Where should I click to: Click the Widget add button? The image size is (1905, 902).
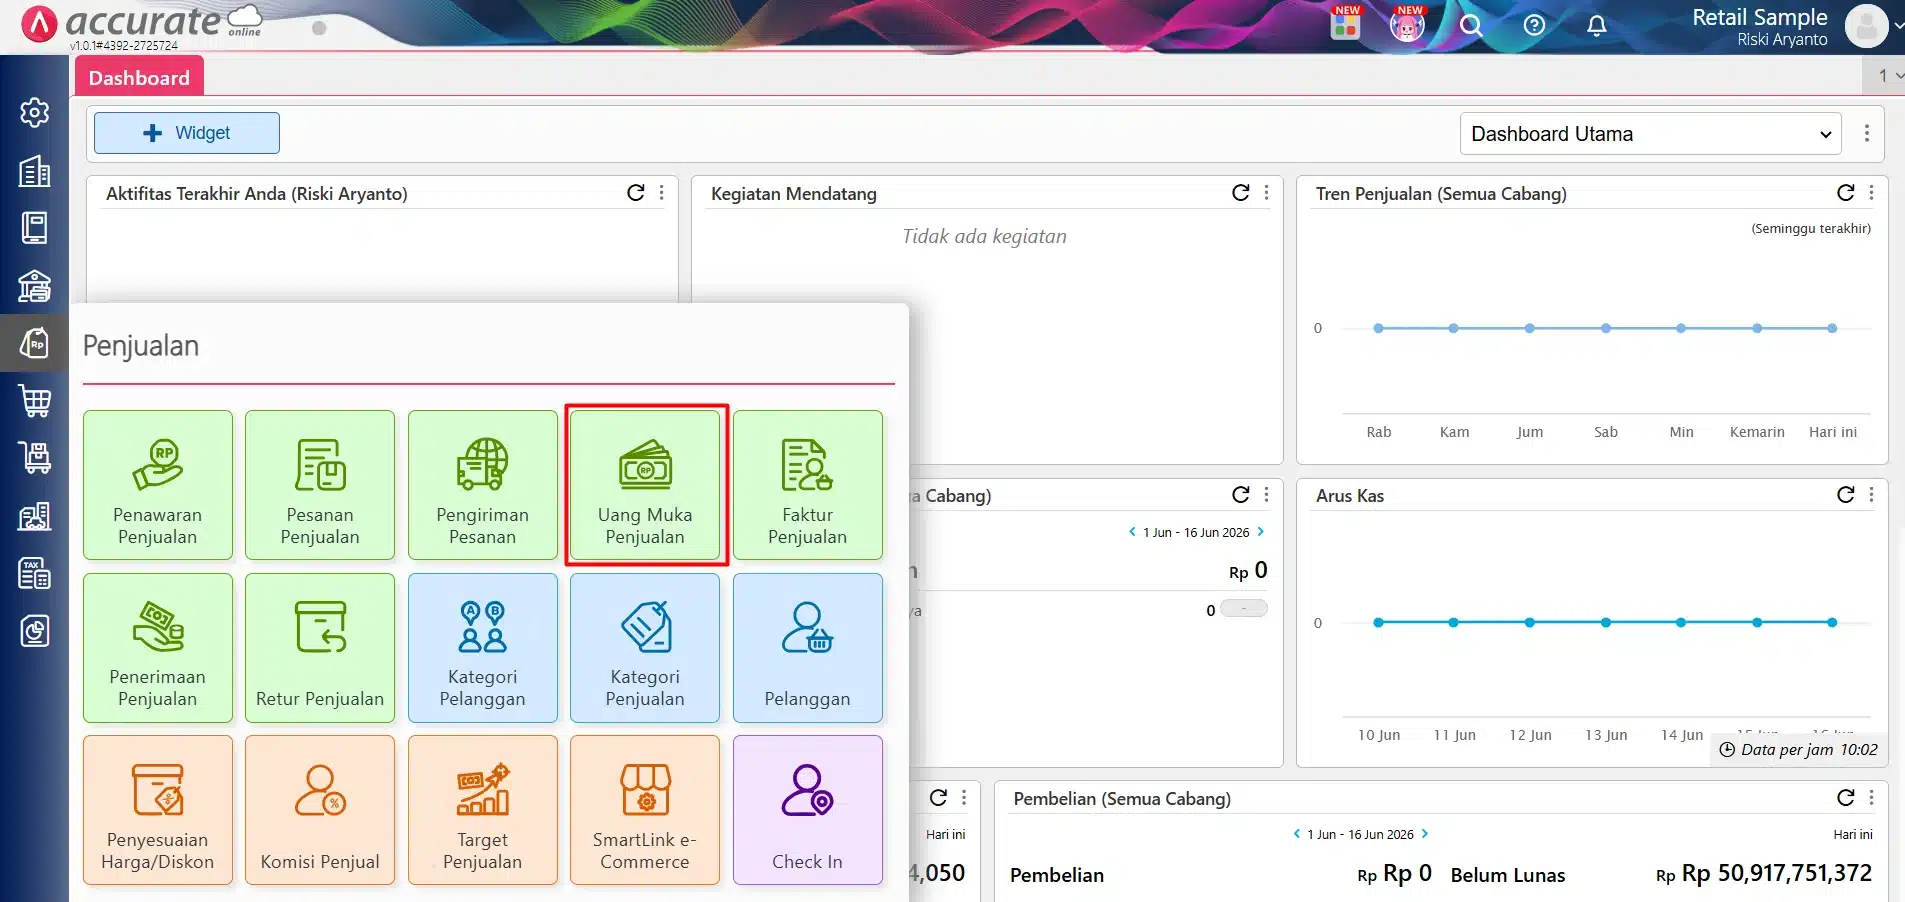pos(187,133)
